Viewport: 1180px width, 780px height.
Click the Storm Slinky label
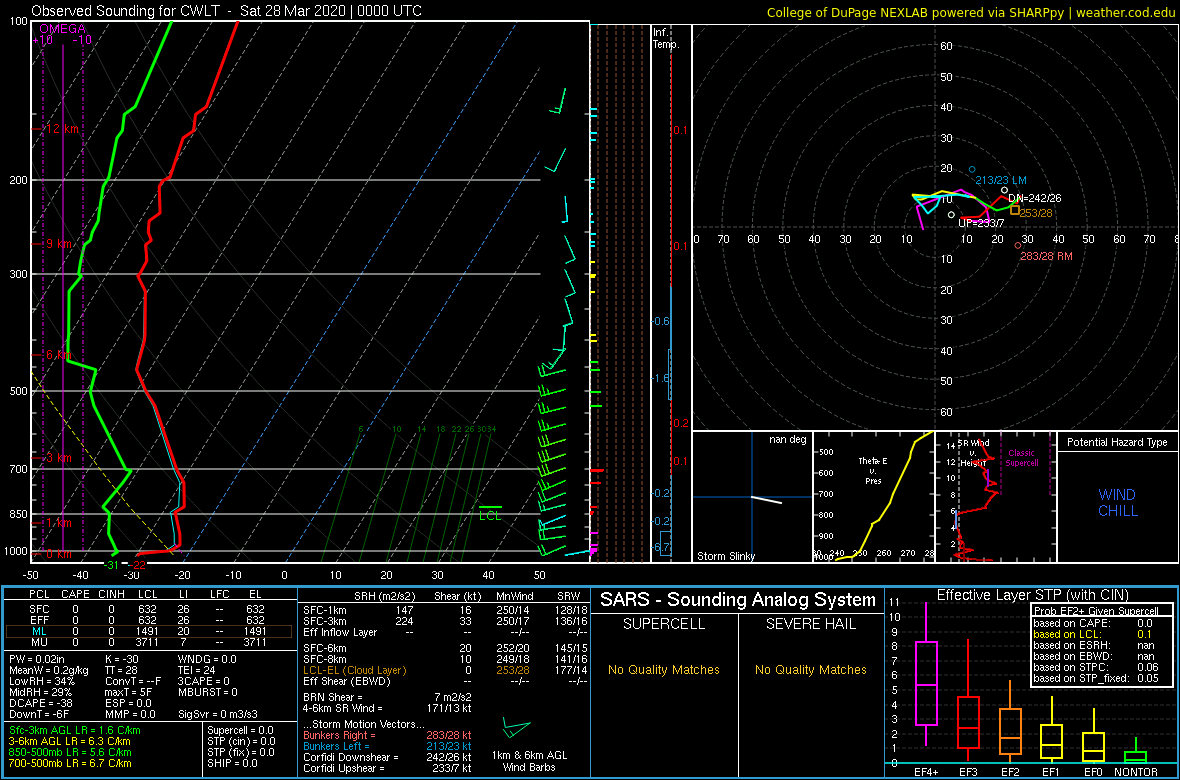pyautogui.click(x=726, y=556)
